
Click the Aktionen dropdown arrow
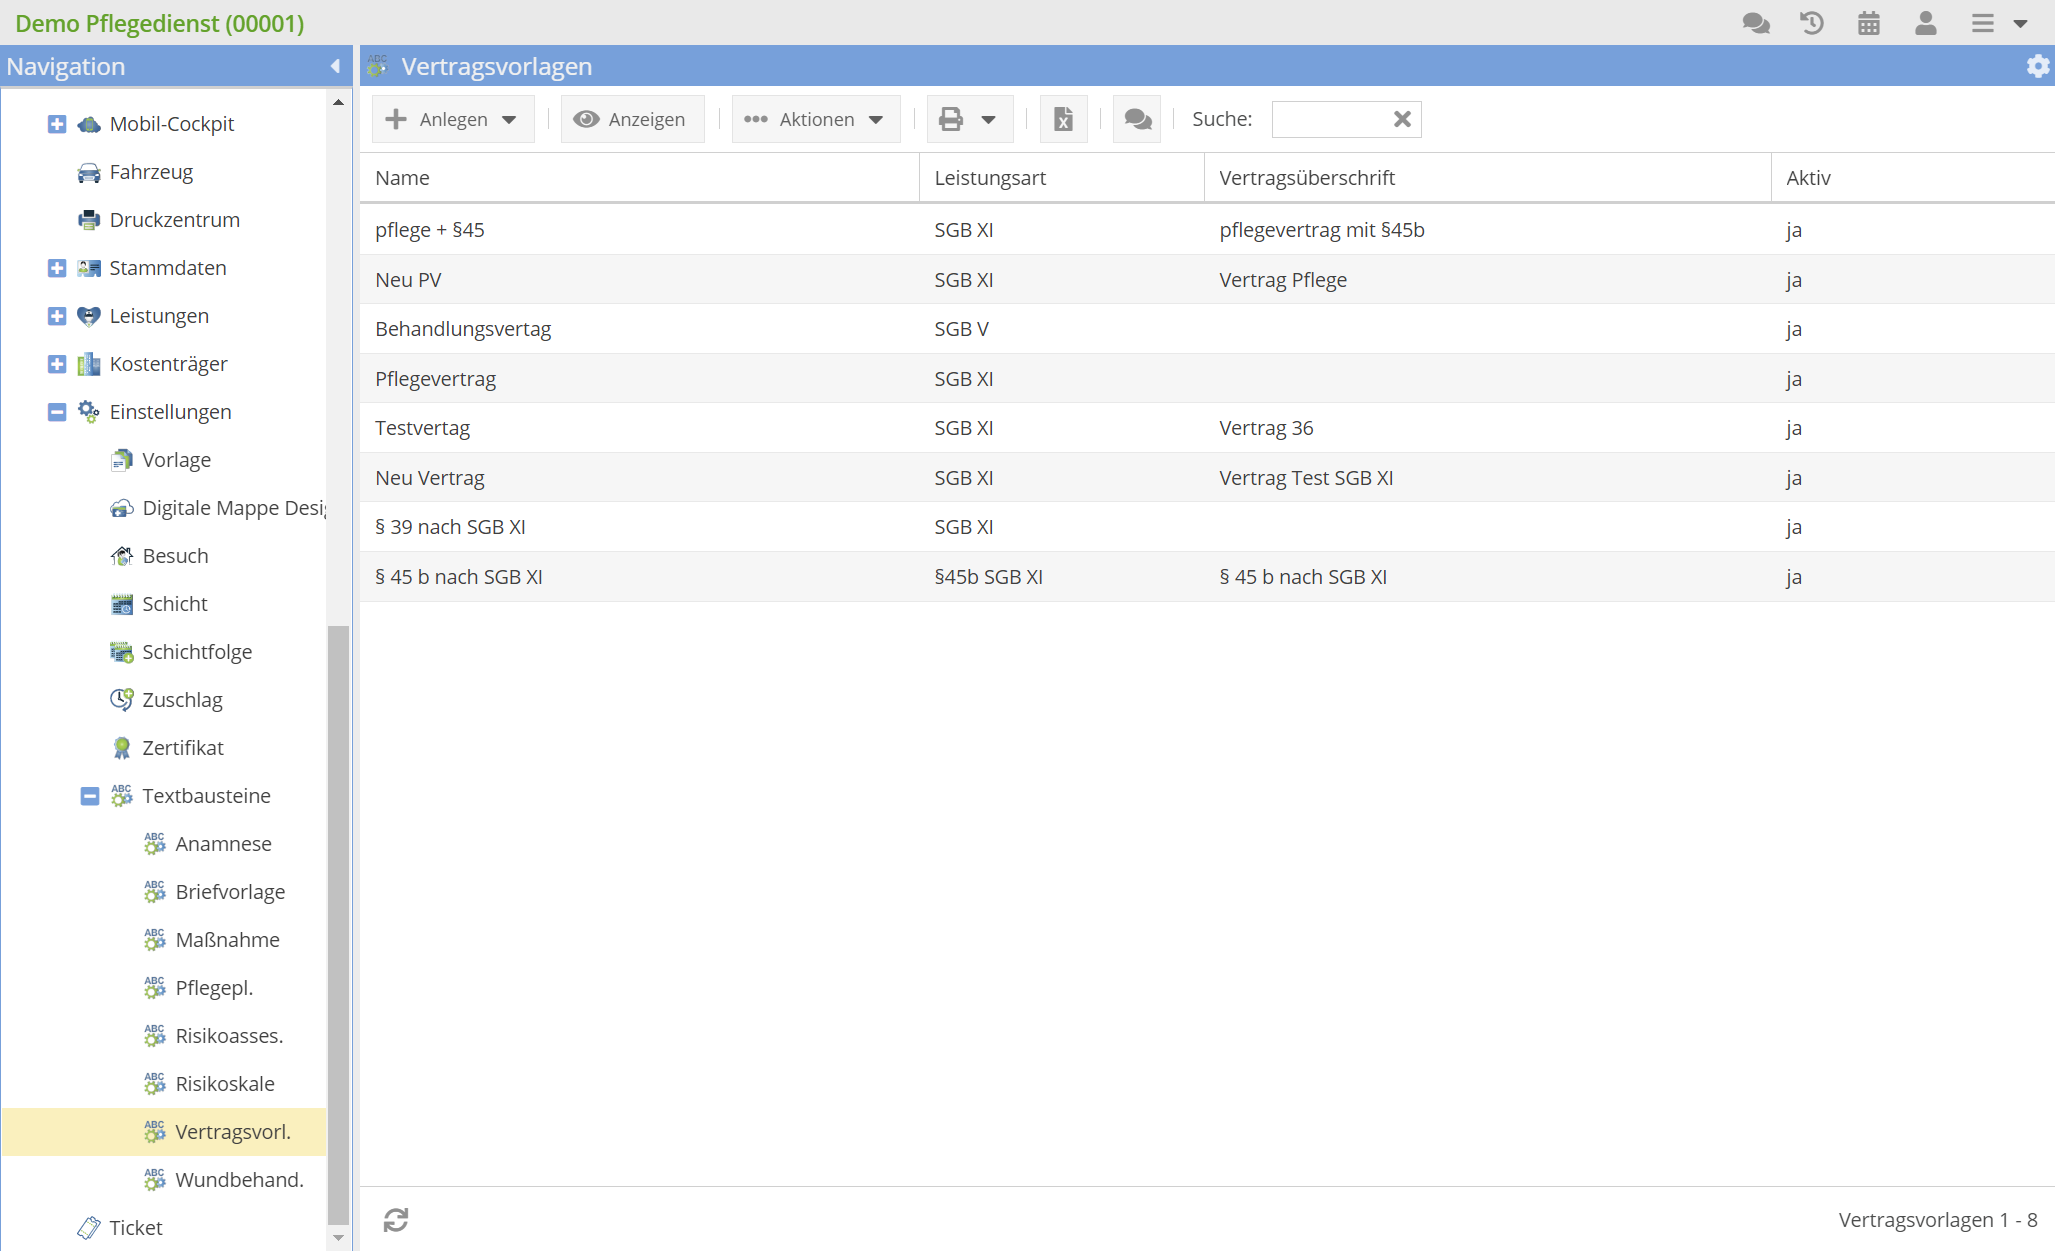878,119
